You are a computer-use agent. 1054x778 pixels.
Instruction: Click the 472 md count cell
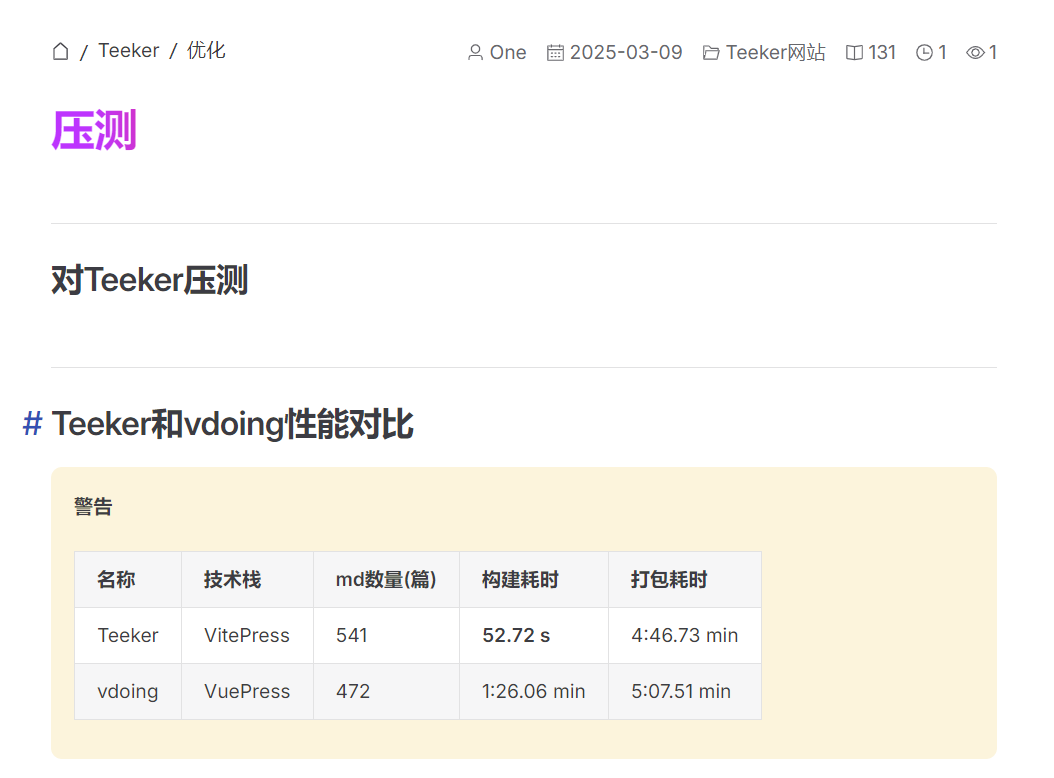(x=387, y=691)
